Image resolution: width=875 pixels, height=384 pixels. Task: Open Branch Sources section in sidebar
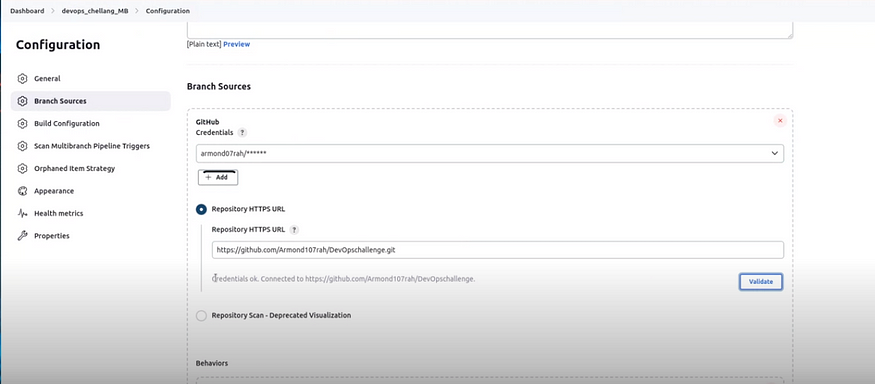[91, 101]
